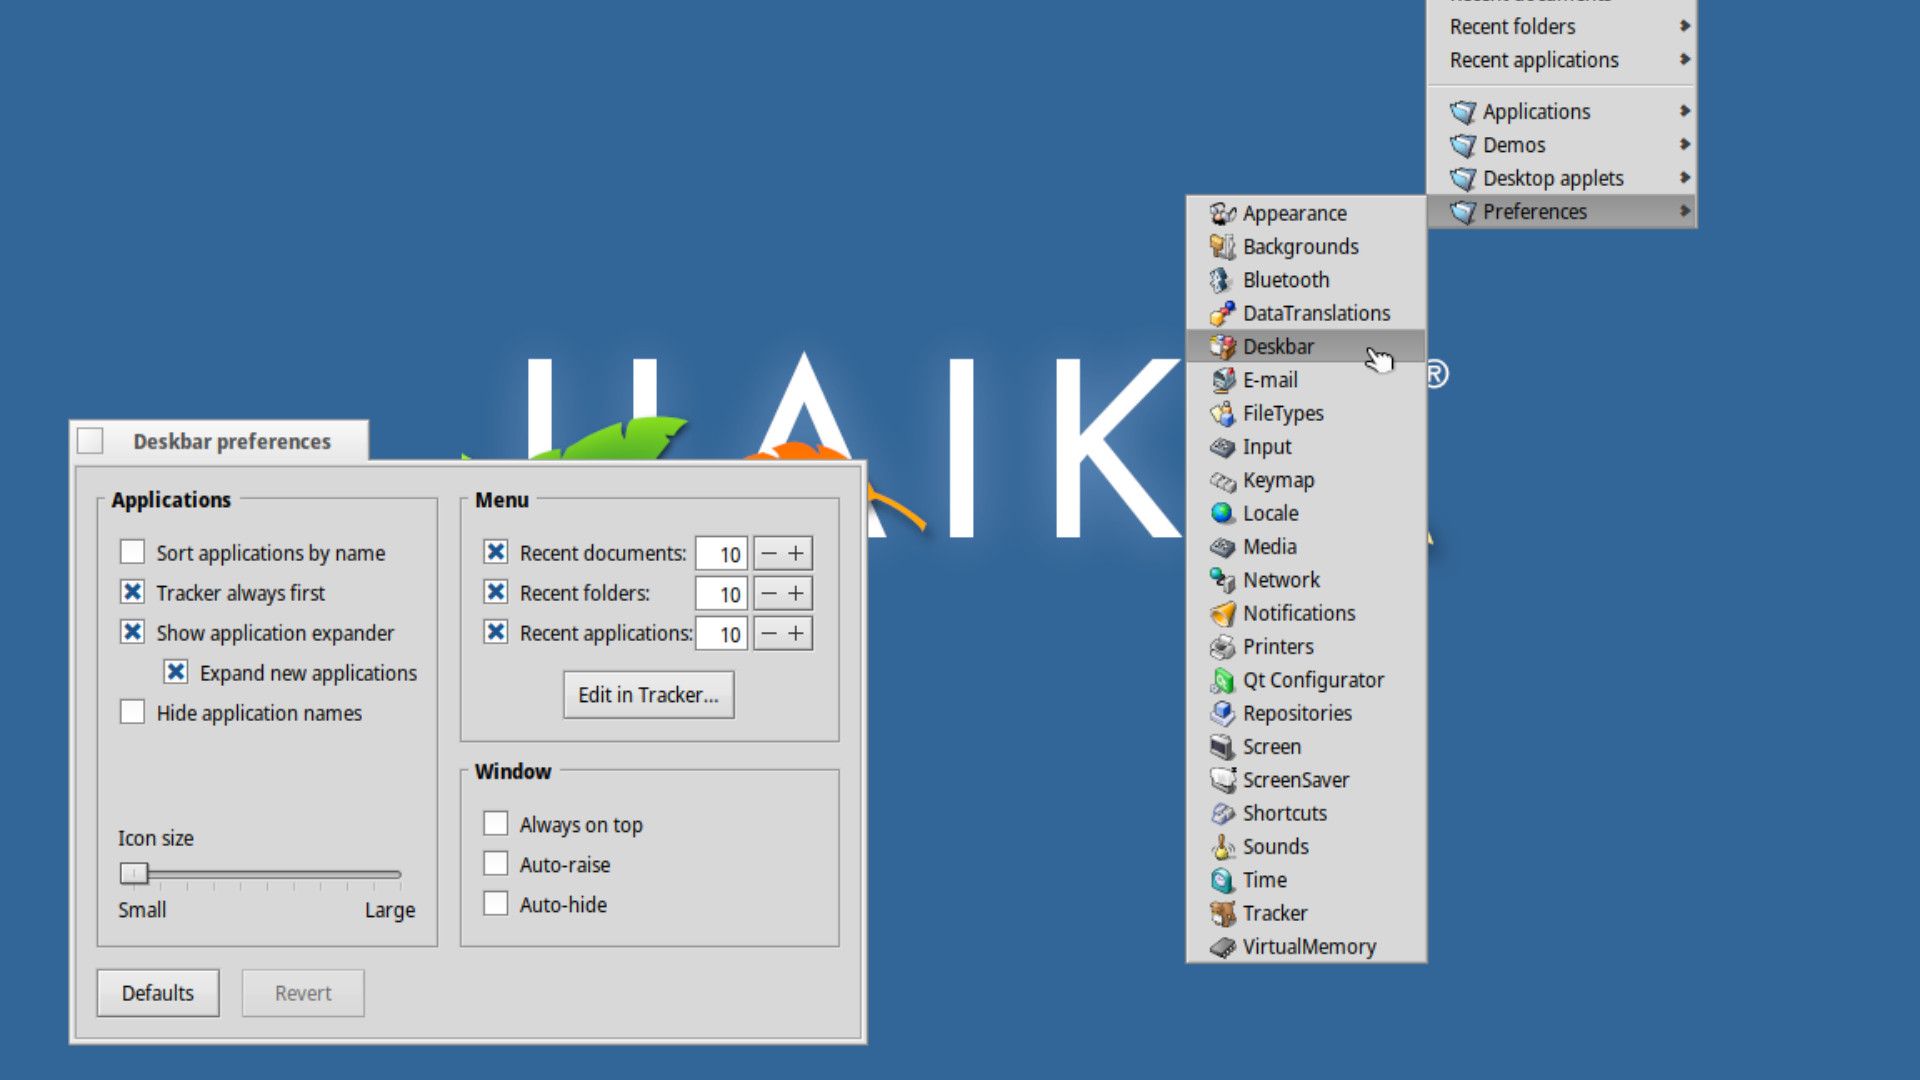1920x1080 pixels.
Task: Expand the Preferences submenu arrow
Action: point(1685,211)
